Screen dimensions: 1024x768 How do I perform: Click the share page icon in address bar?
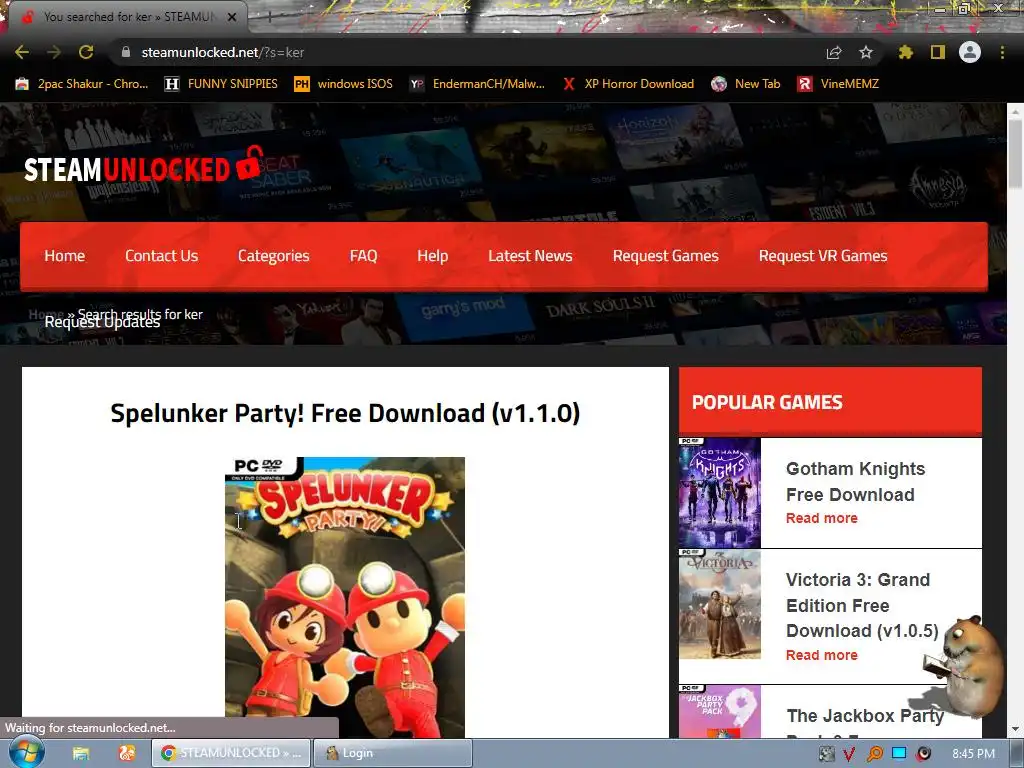tap(834, 52)
